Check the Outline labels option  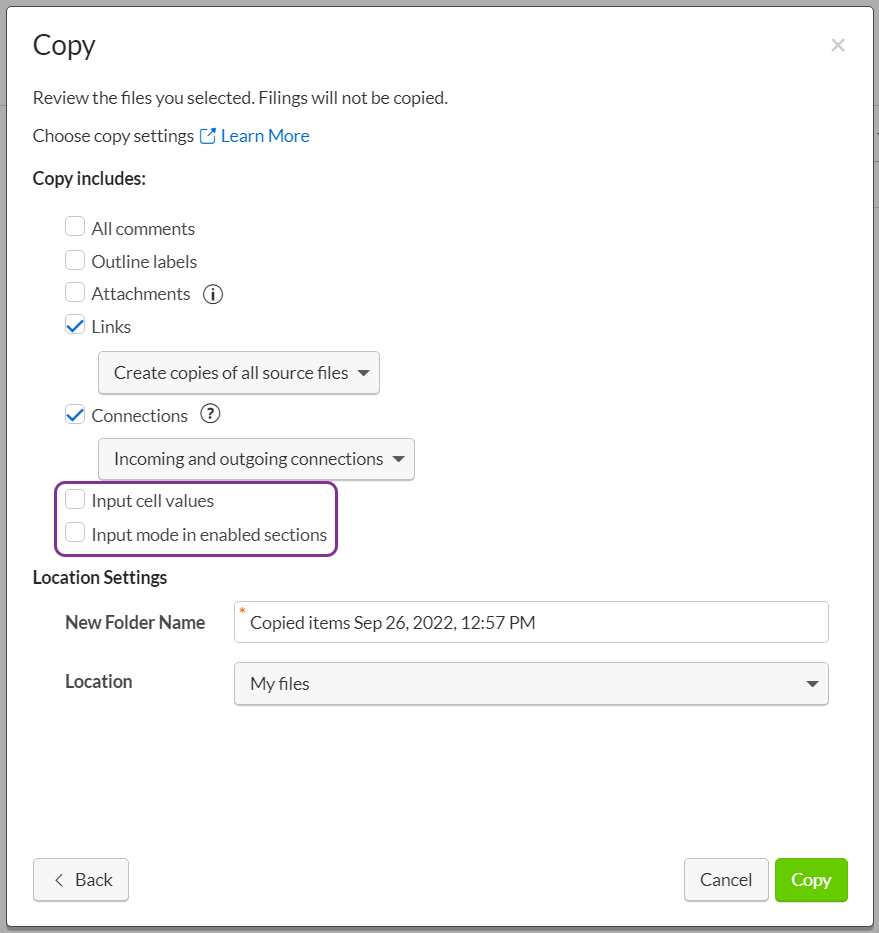75,260
